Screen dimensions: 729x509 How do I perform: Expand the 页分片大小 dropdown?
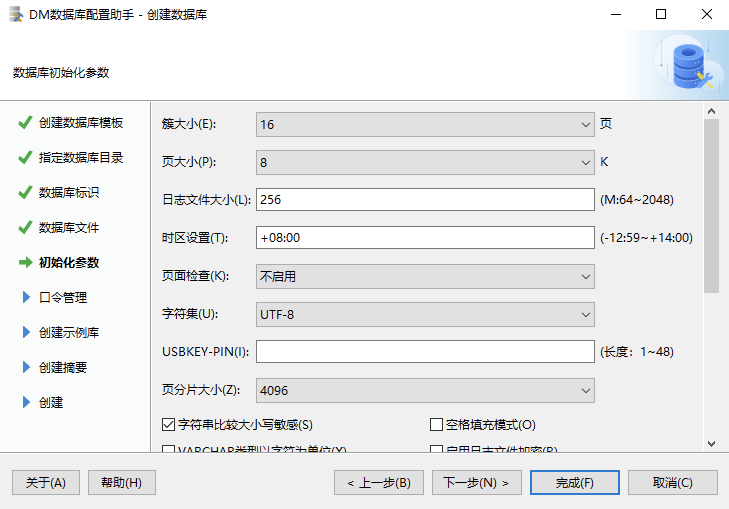(x=425, y=390)
